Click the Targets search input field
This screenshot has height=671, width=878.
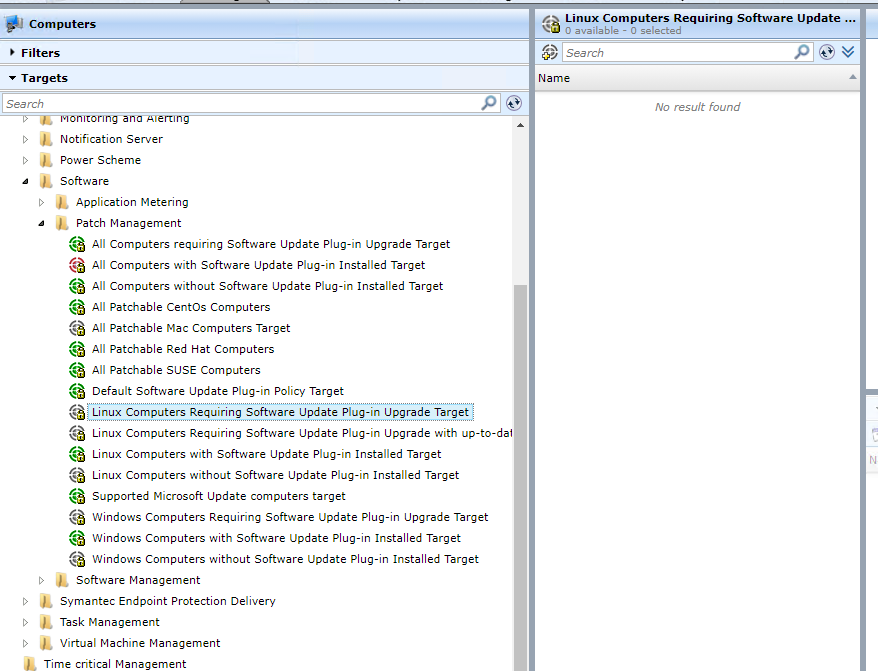coord(240,103)
